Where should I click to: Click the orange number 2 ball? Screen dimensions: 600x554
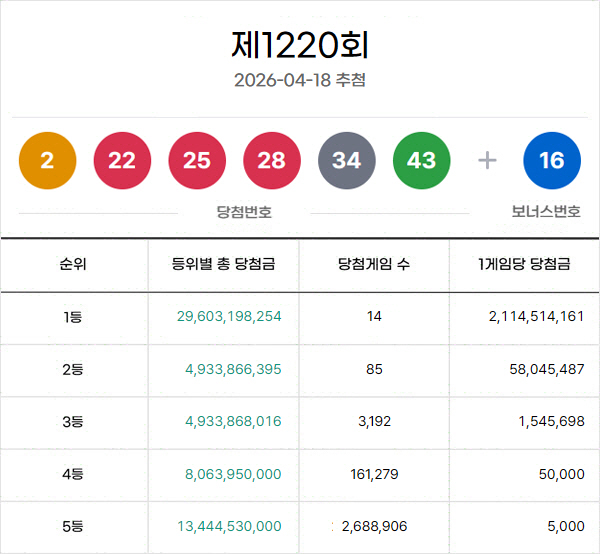click(x=47, y=160)
